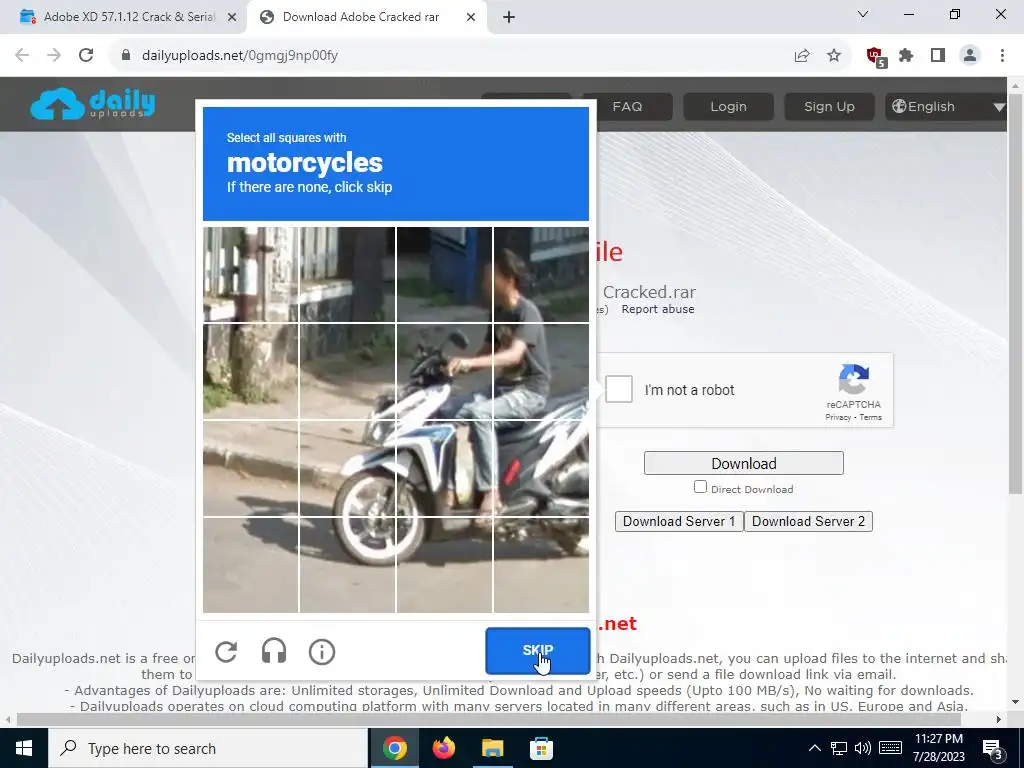Open File Explorer from taskbar

click(492, 748)
